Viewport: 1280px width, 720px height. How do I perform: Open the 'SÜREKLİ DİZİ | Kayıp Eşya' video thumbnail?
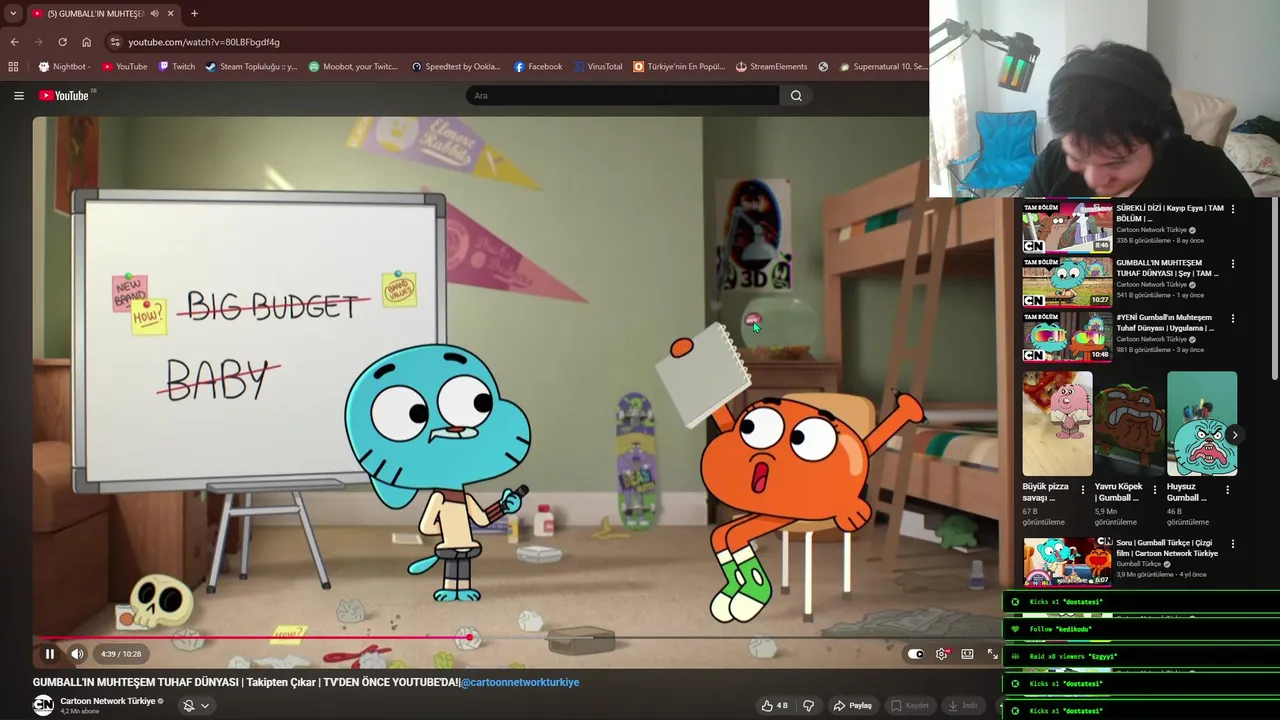point(1067,227)
